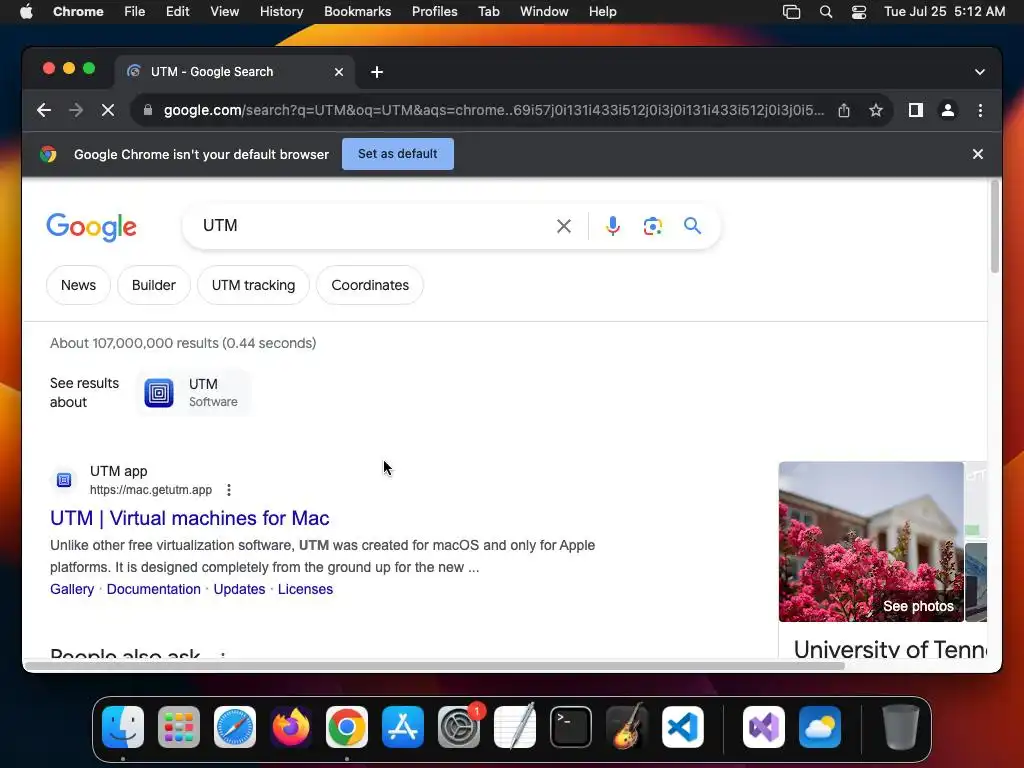Open a new tab

pos(377,72)
